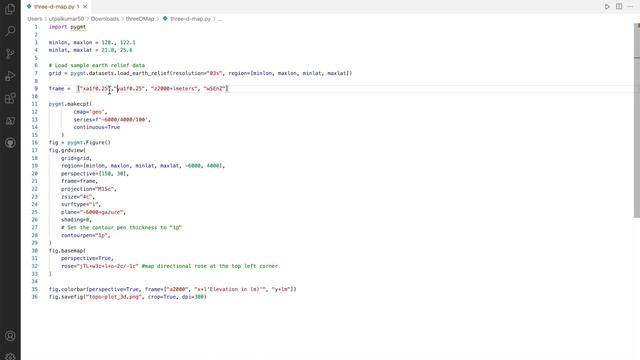640x360 pixels.
Task: Click the contour pen thickness comment
Action: point(121,227)
